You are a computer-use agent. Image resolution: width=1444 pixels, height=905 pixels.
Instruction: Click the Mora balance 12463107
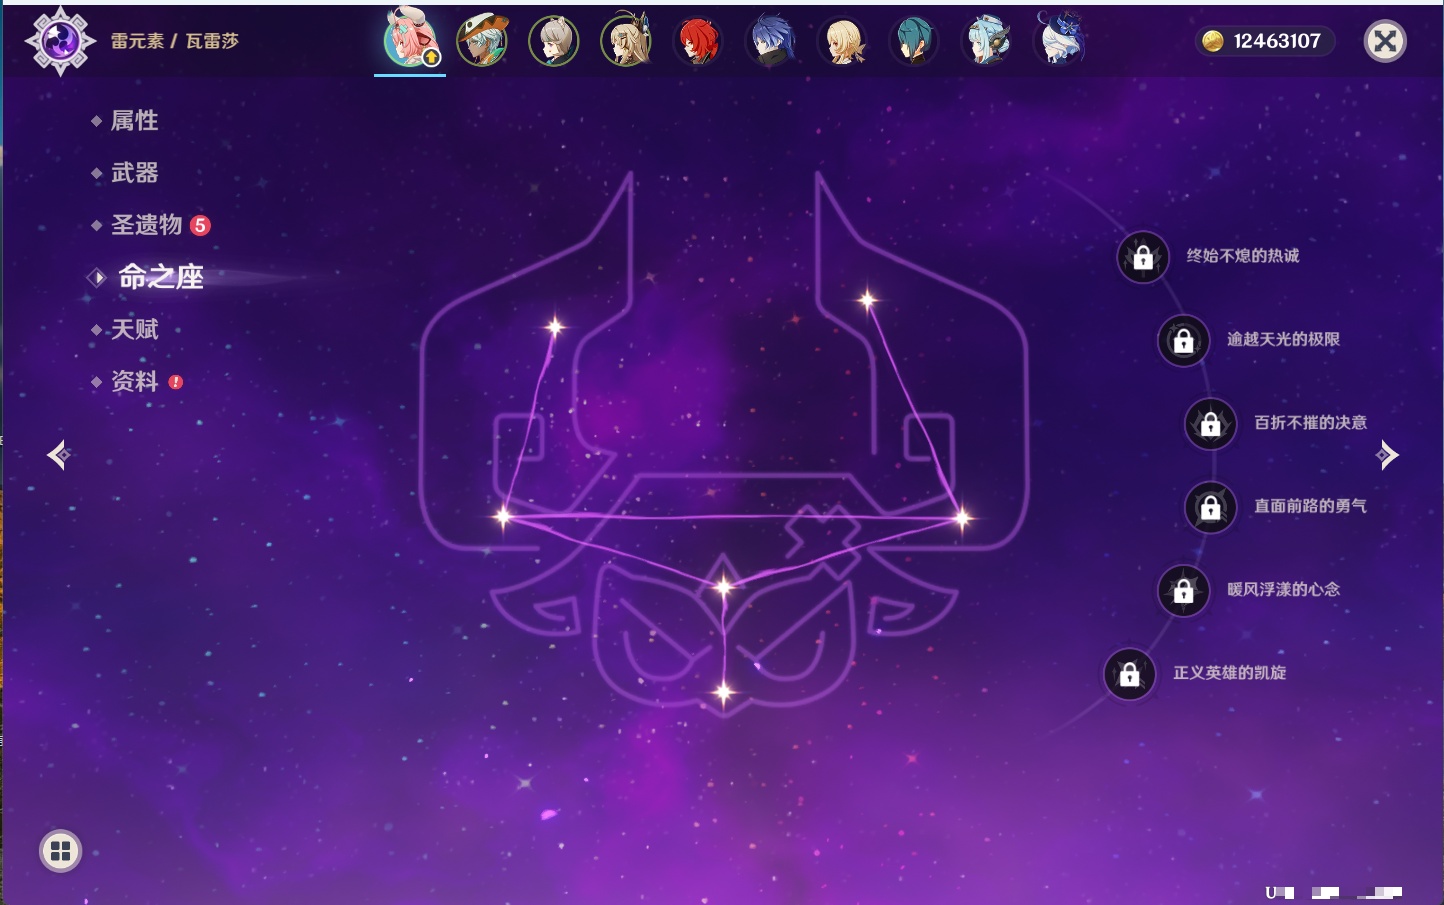[x=1277, y=41]
